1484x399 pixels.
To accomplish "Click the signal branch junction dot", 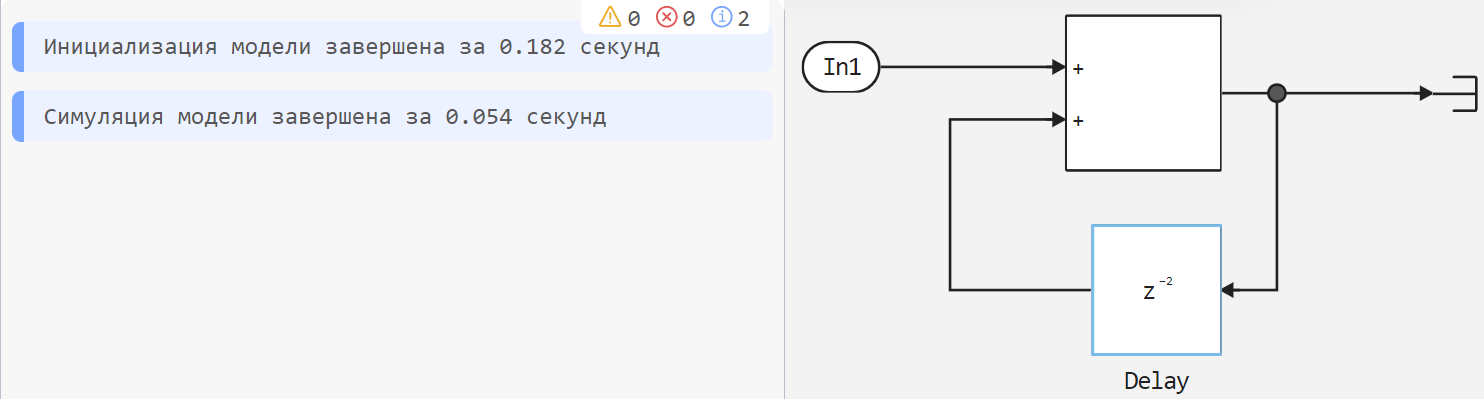I will [1276, 93].
